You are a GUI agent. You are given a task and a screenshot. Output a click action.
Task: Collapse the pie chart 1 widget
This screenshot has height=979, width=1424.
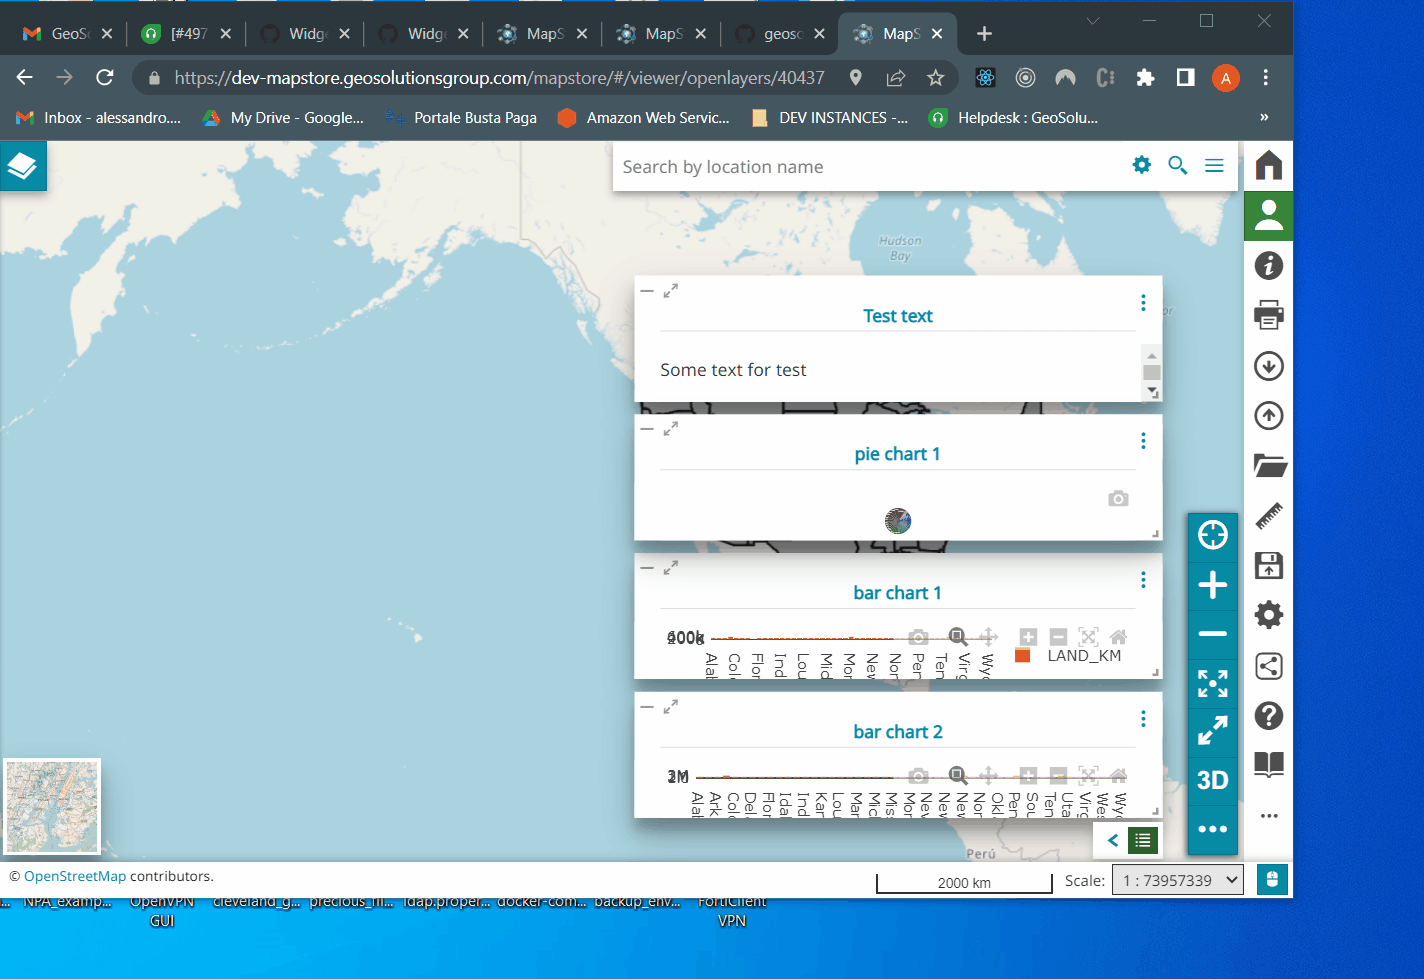tap(647, 429)
